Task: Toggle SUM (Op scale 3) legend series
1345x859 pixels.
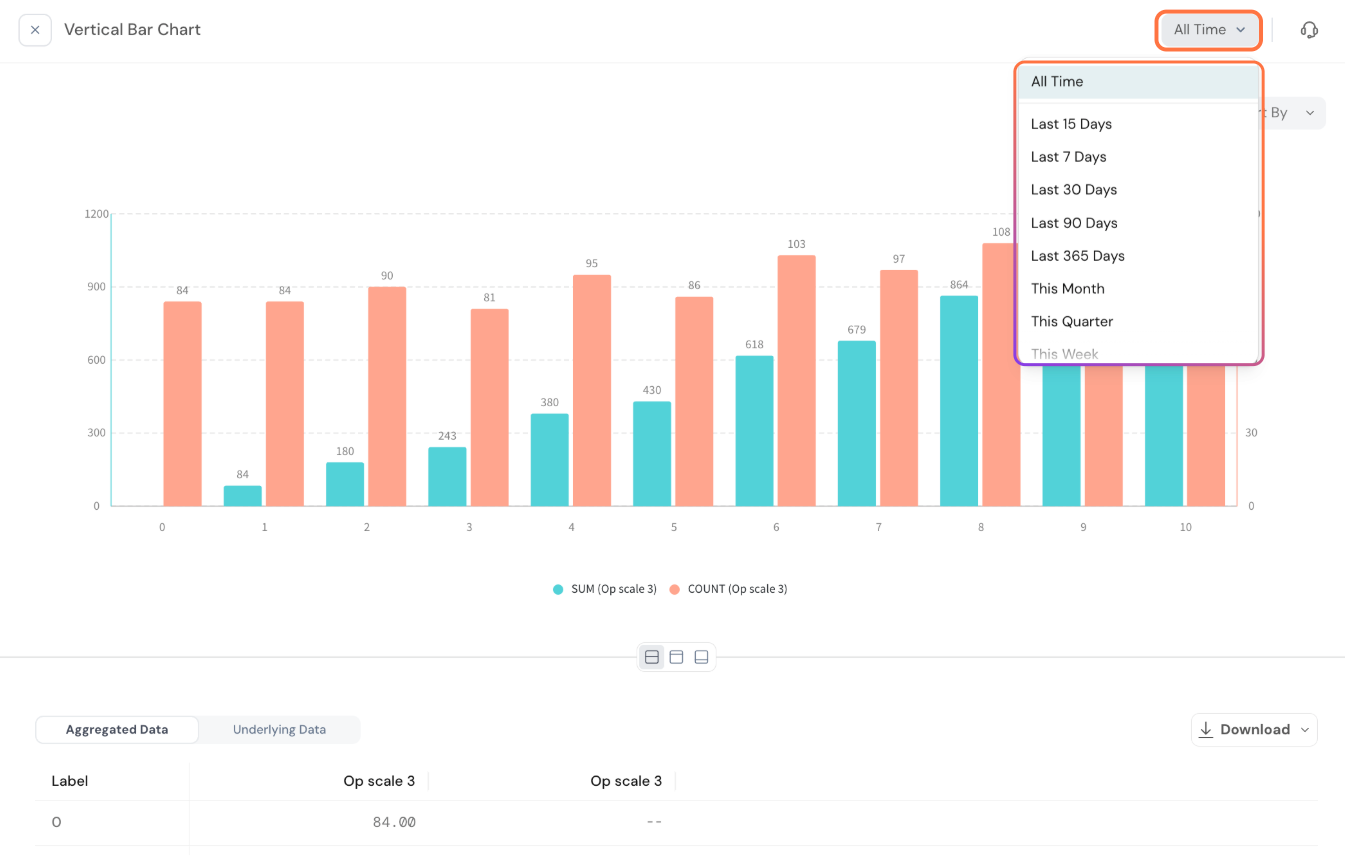Action: 605,589
